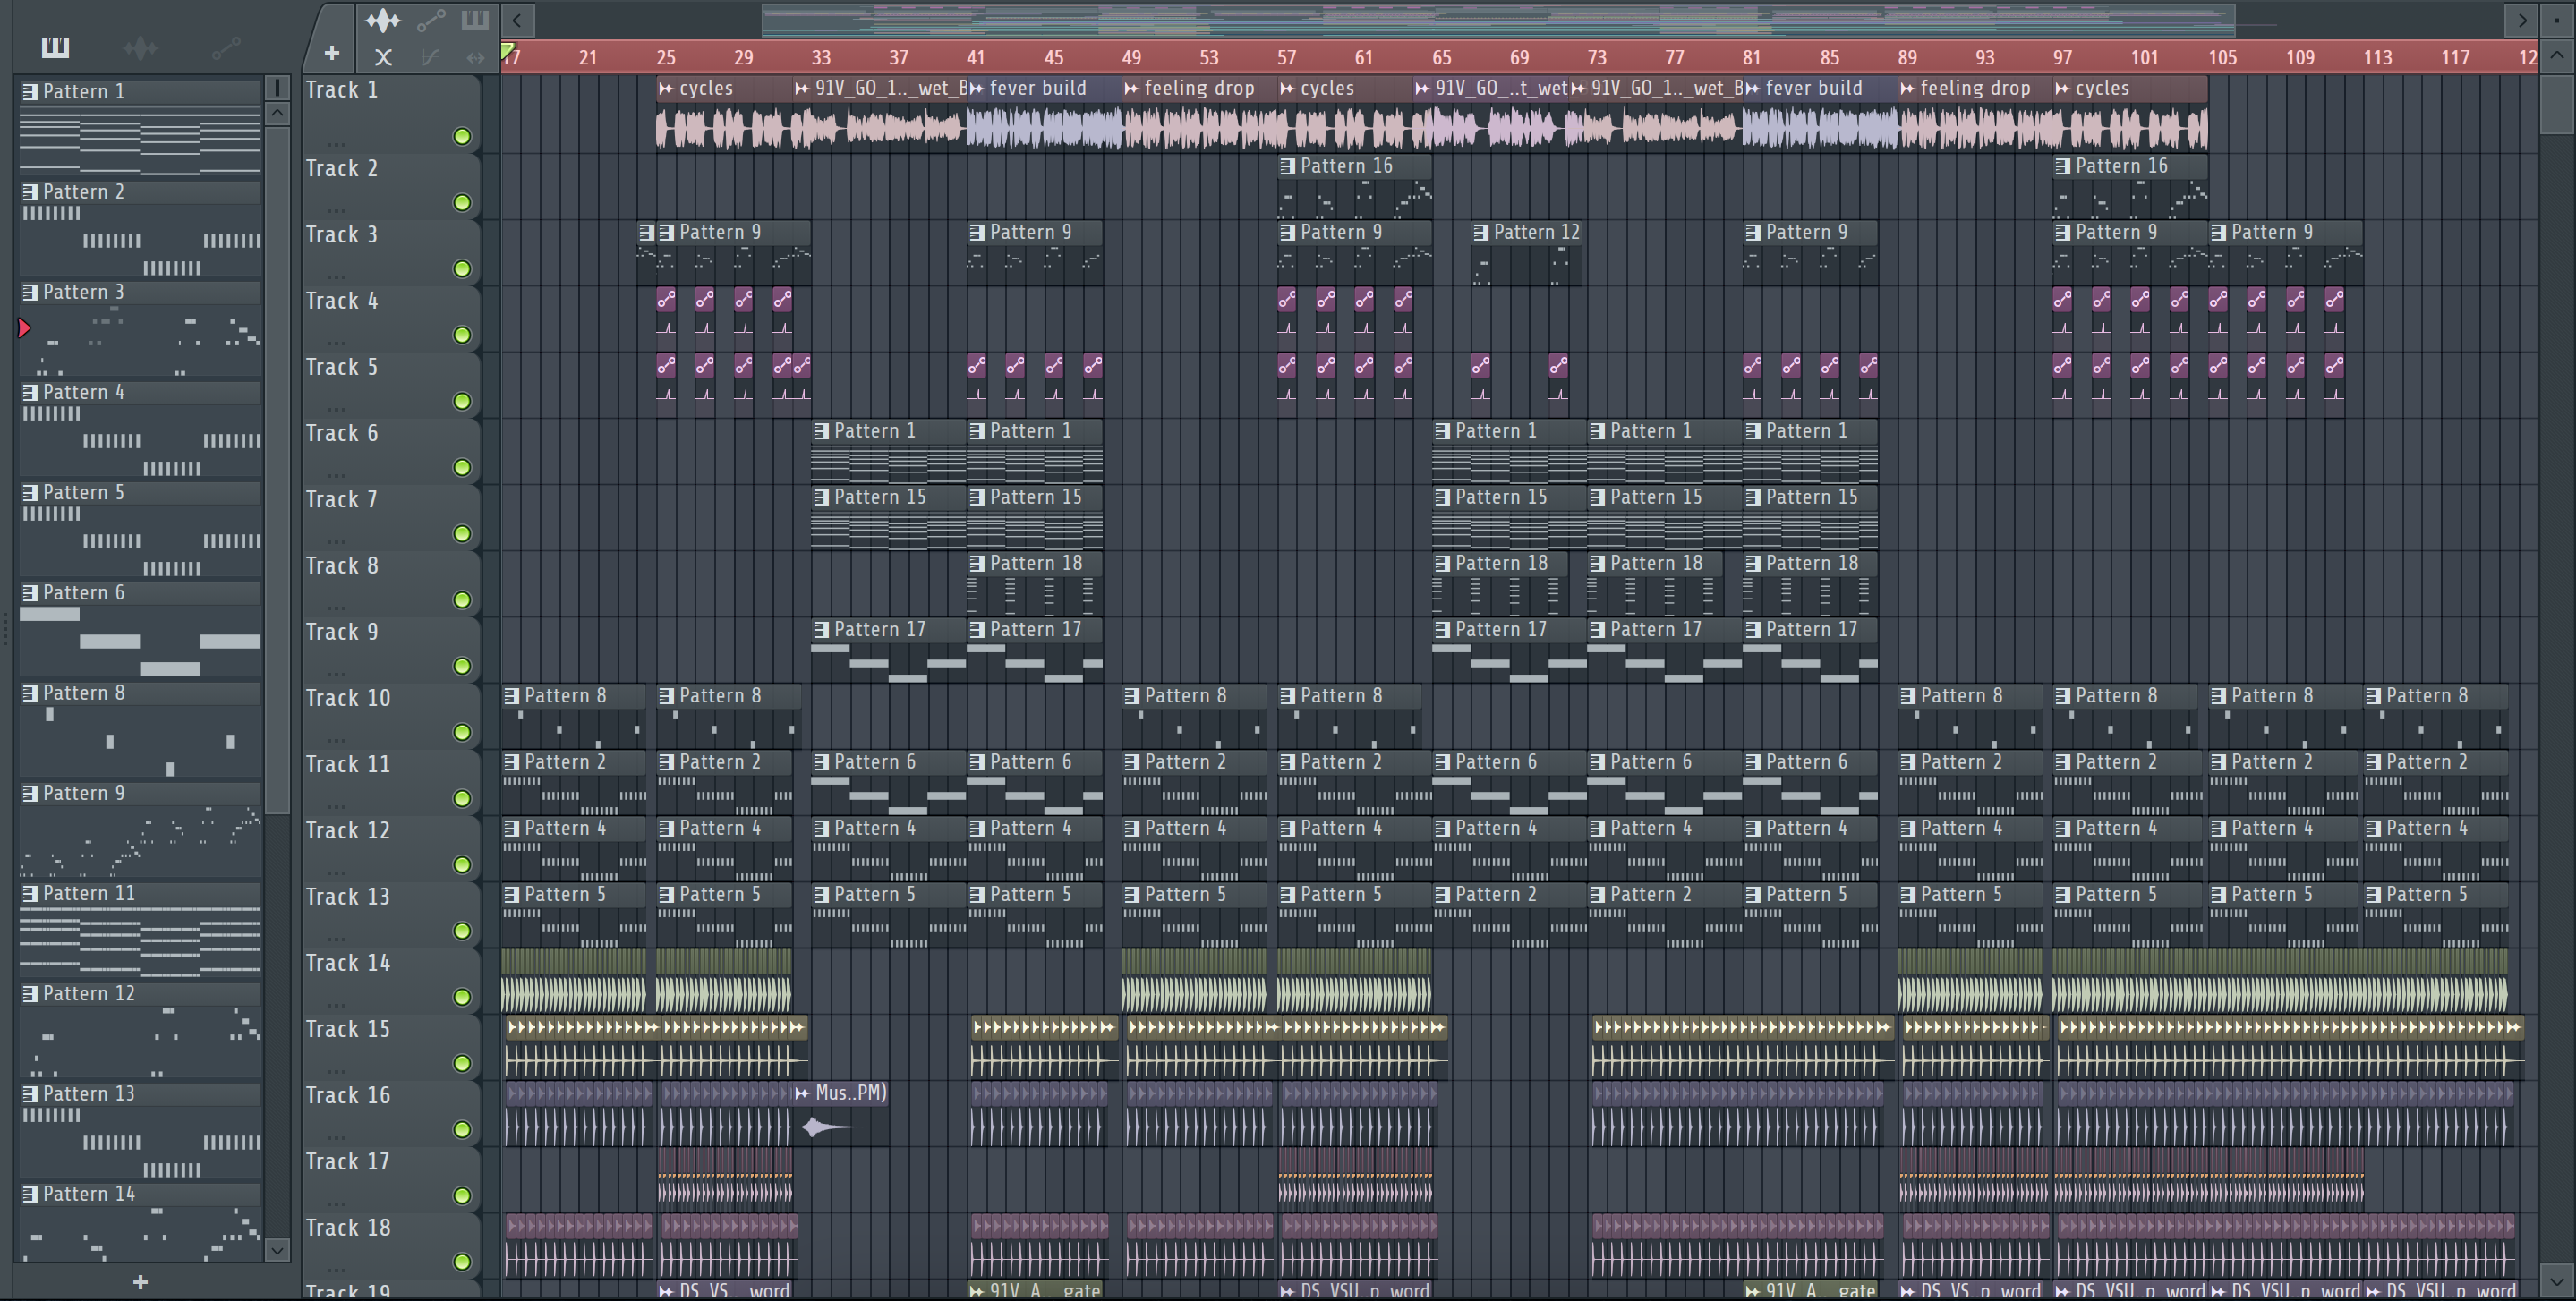Click bar 57 on the timeline ruler

tap(1287, 57)
